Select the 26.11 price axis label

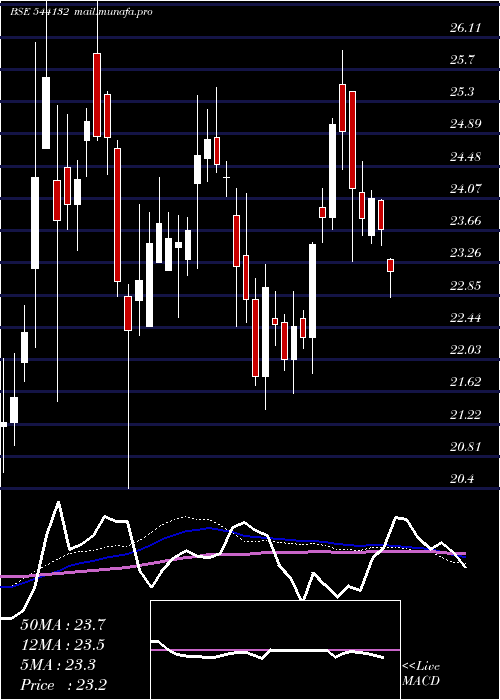465,28
